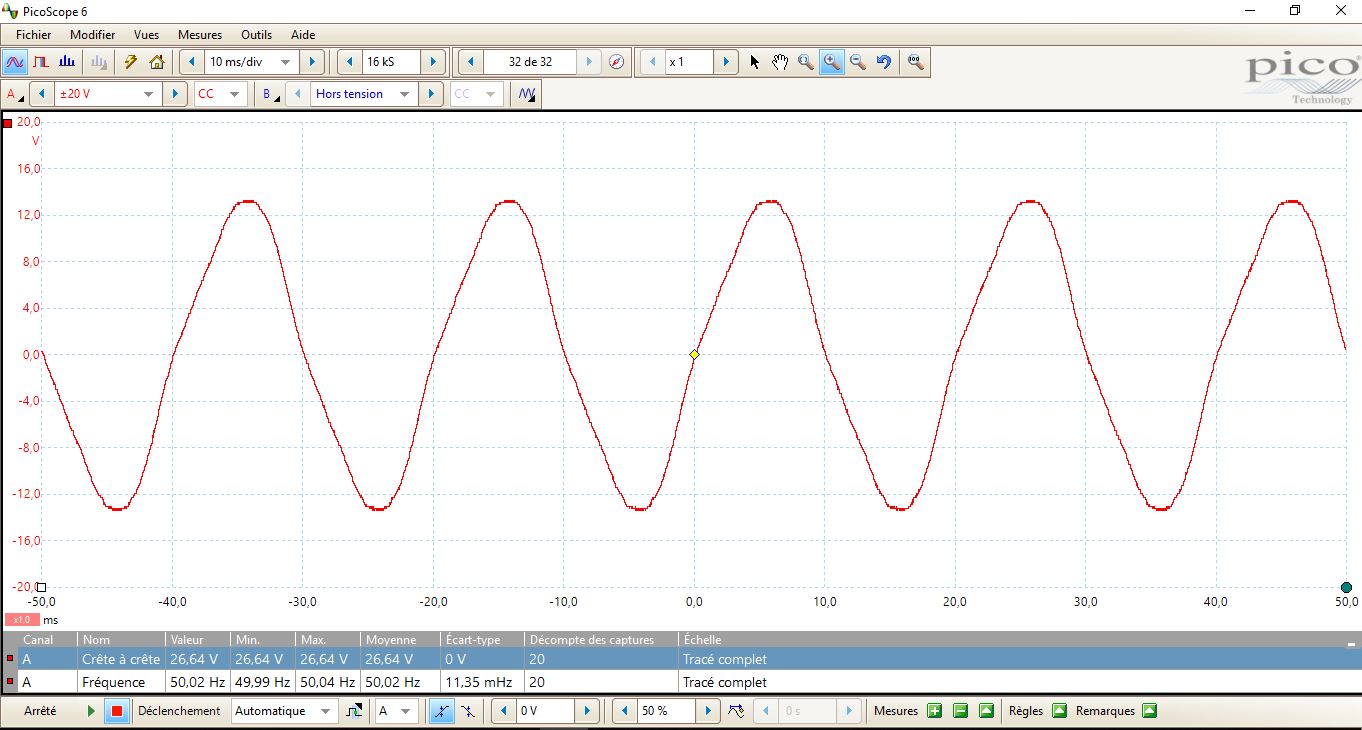
Task: Open the Mesures menu
Action: tap(200, 34)
